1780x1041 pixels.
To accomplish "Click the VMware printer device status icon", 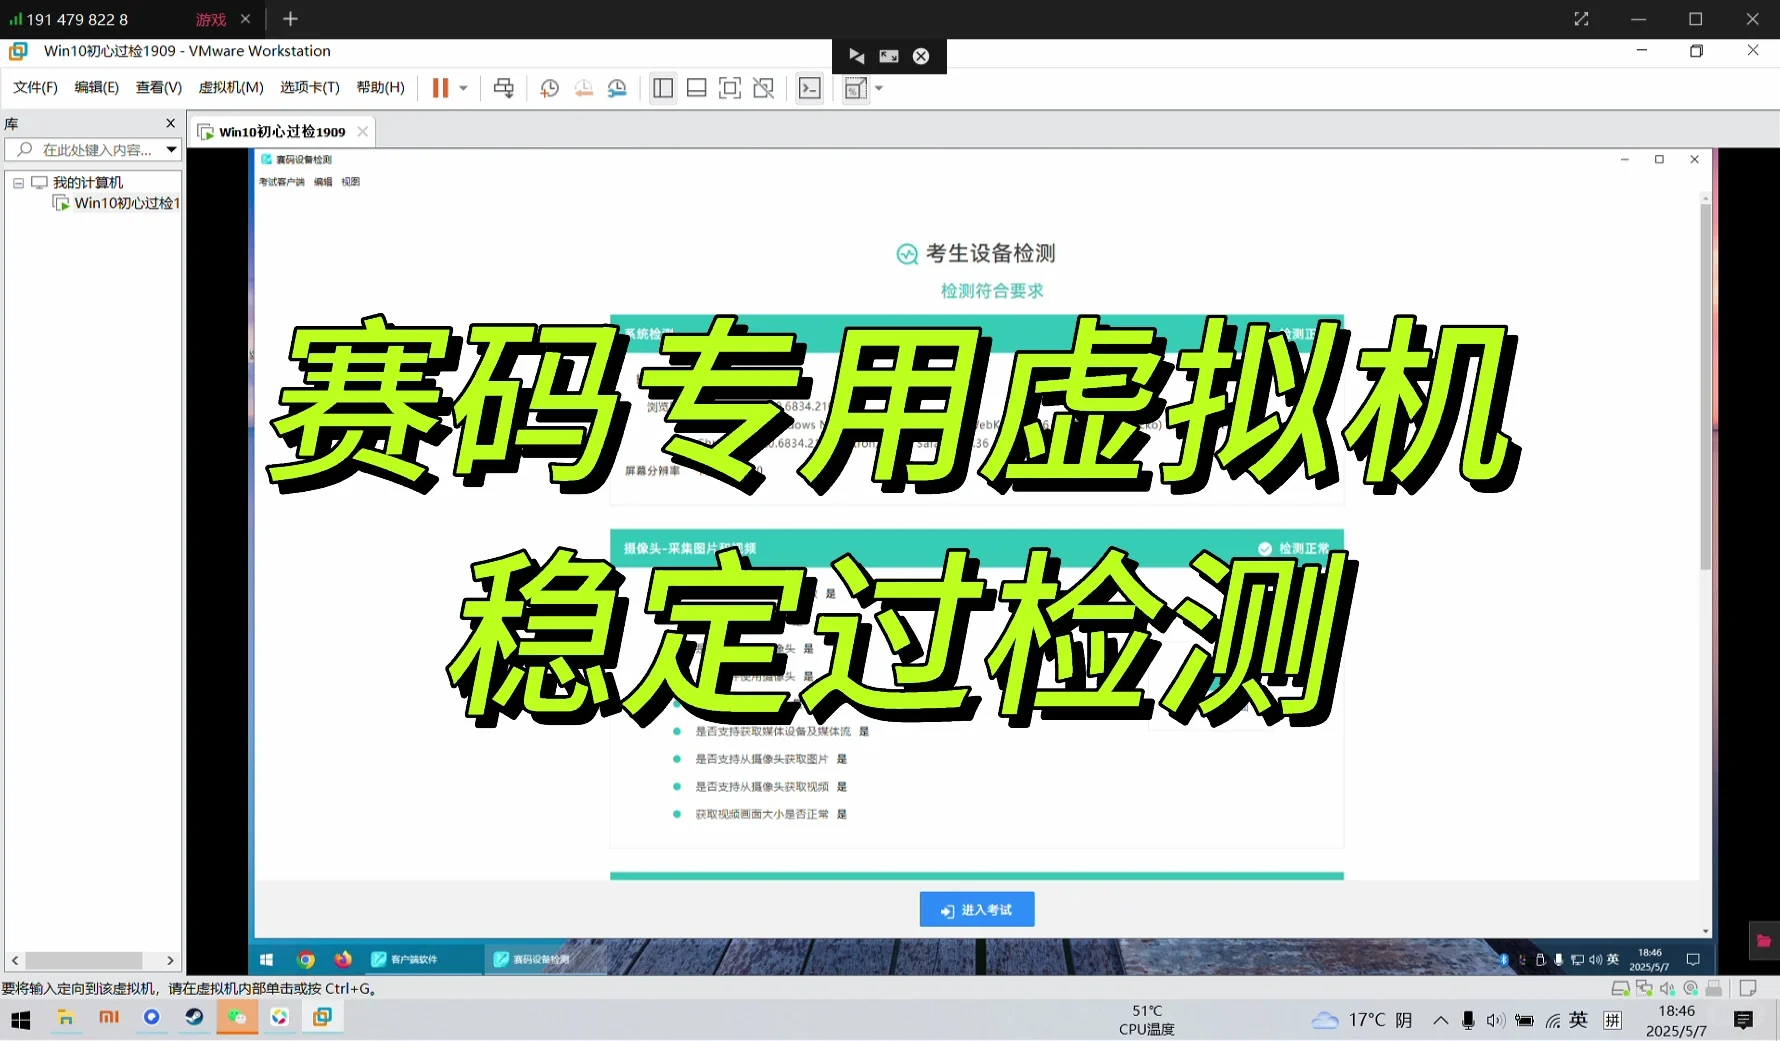I will click(1714, 988).
